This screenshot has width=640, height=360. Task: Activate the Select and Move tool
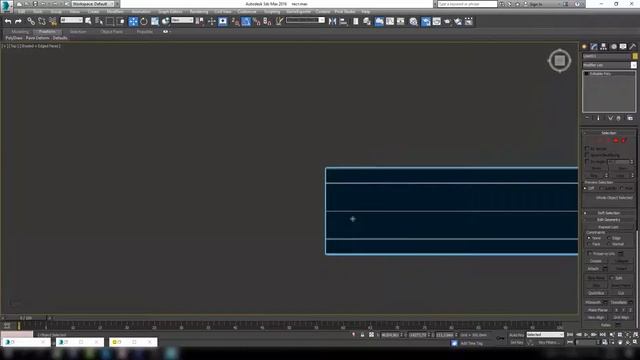pos(133,21)
